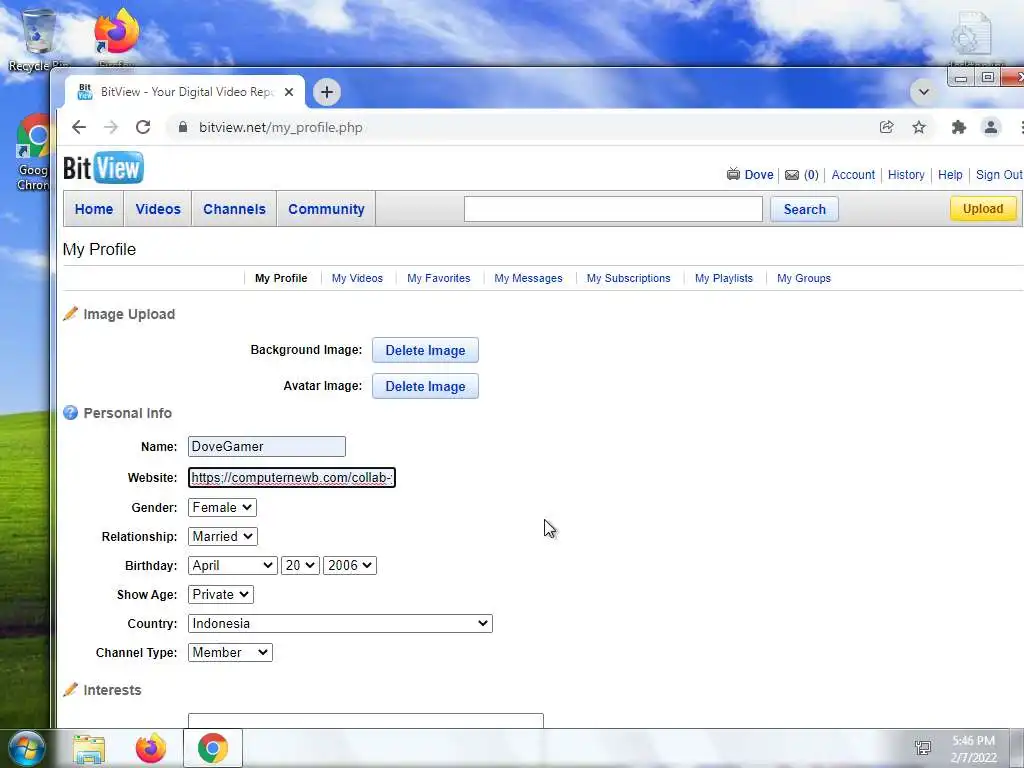1024x768 pixels.
Task: Open File Explorer from the taskbar
Action: [89, 749]
